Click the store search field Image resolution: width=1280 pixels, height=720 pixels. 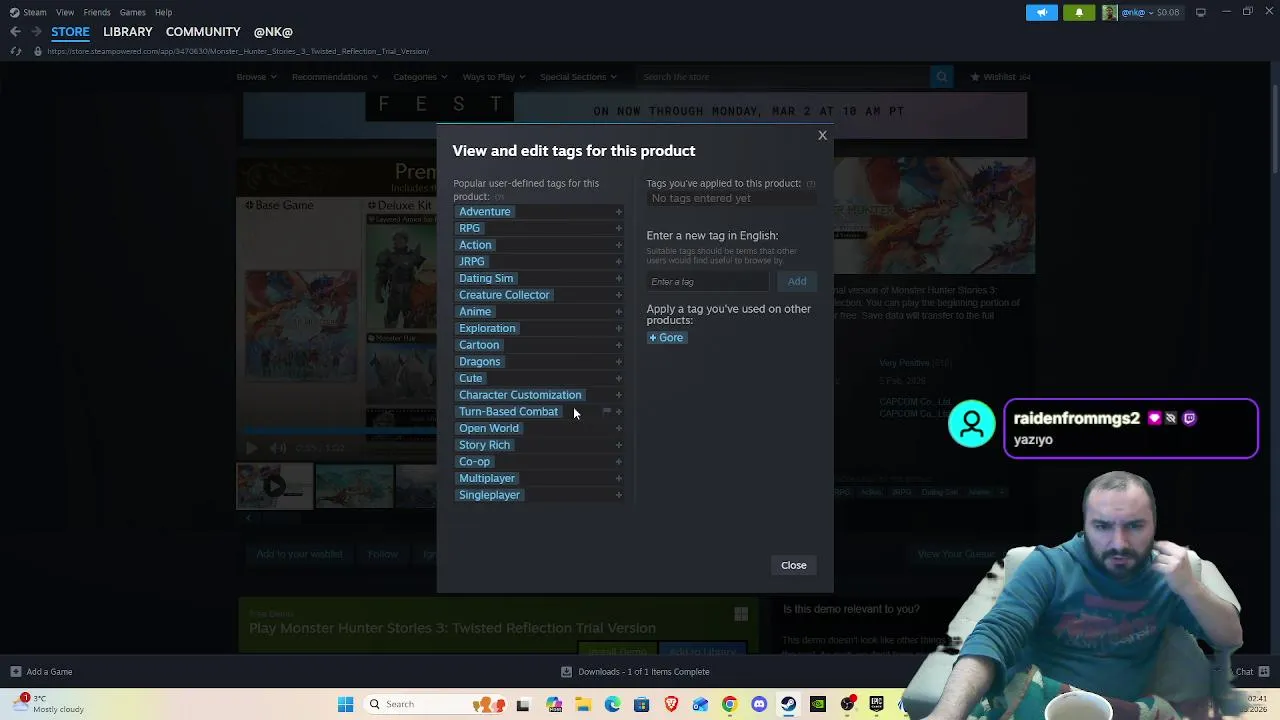click(783, 77)
